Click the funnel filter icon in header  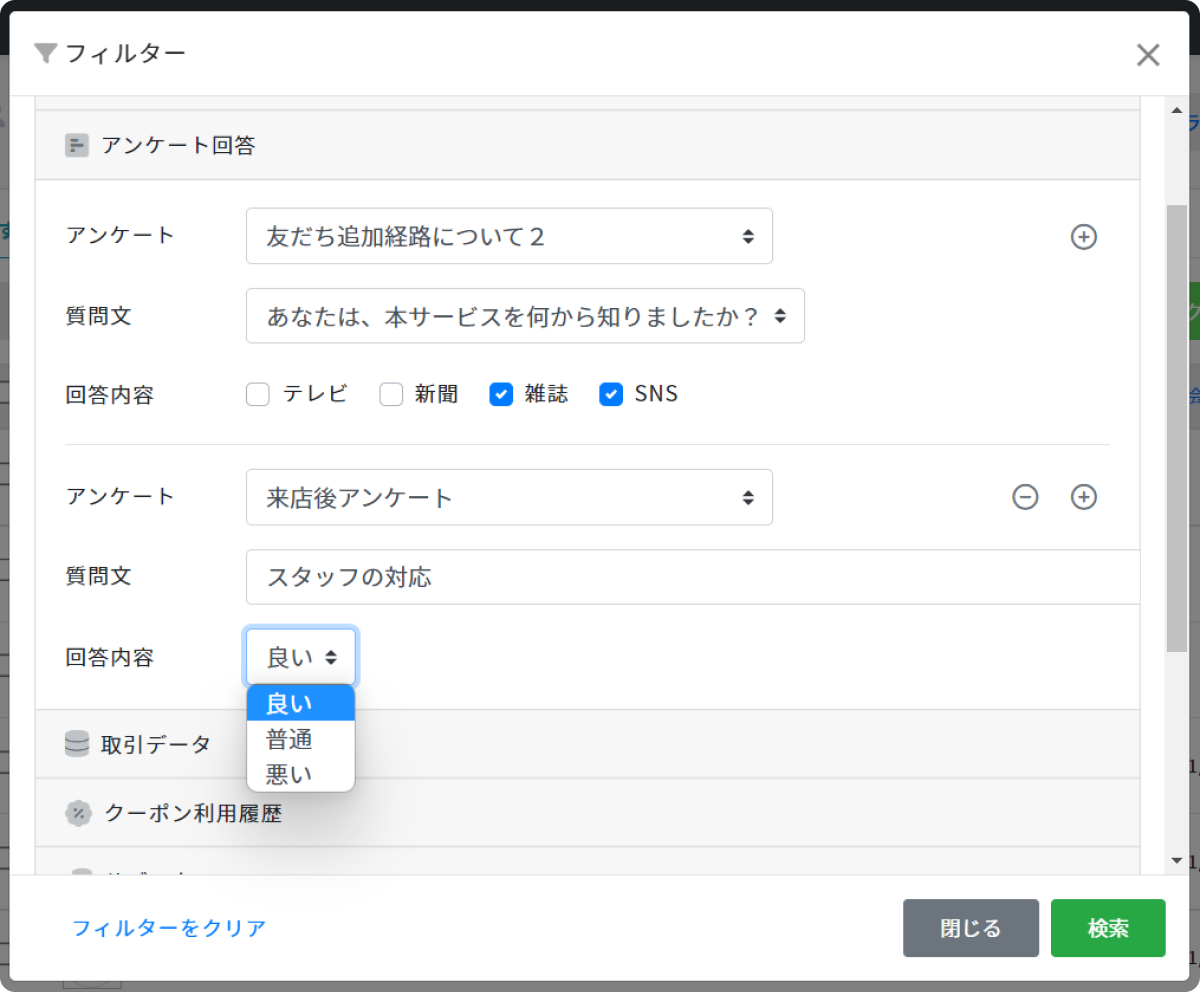45,53
